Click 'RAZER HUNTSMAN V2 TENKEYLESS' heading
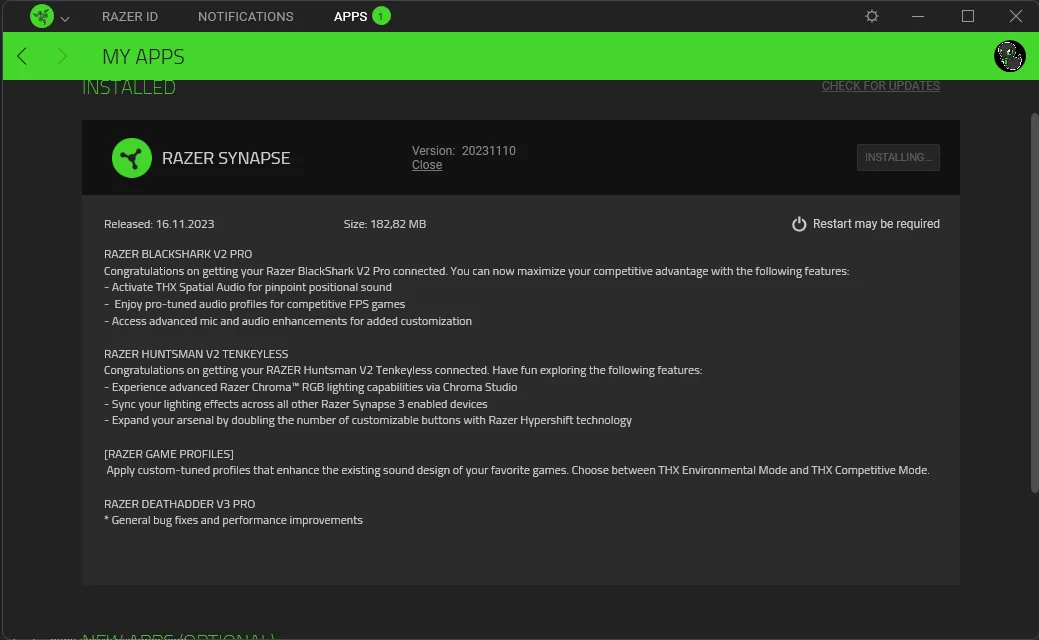Screen dimensions: 1039x640 196,354
